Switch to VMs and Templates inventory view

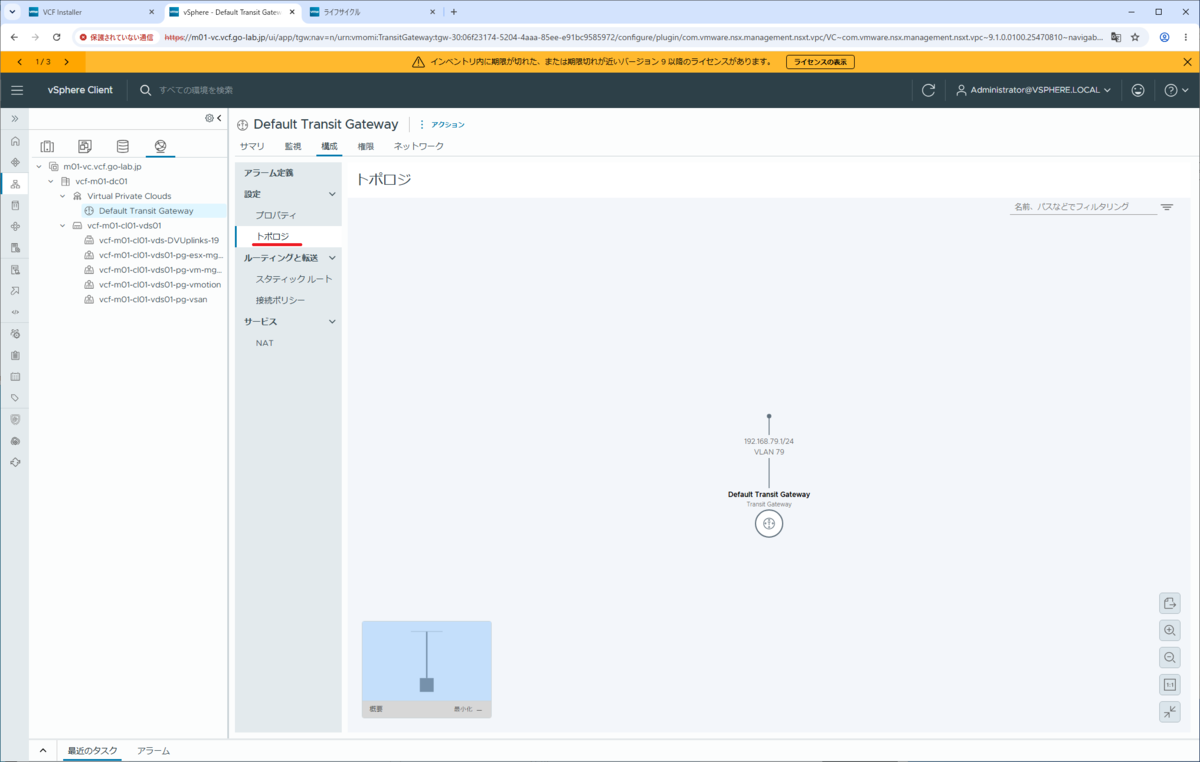click(x=85, y=146)
